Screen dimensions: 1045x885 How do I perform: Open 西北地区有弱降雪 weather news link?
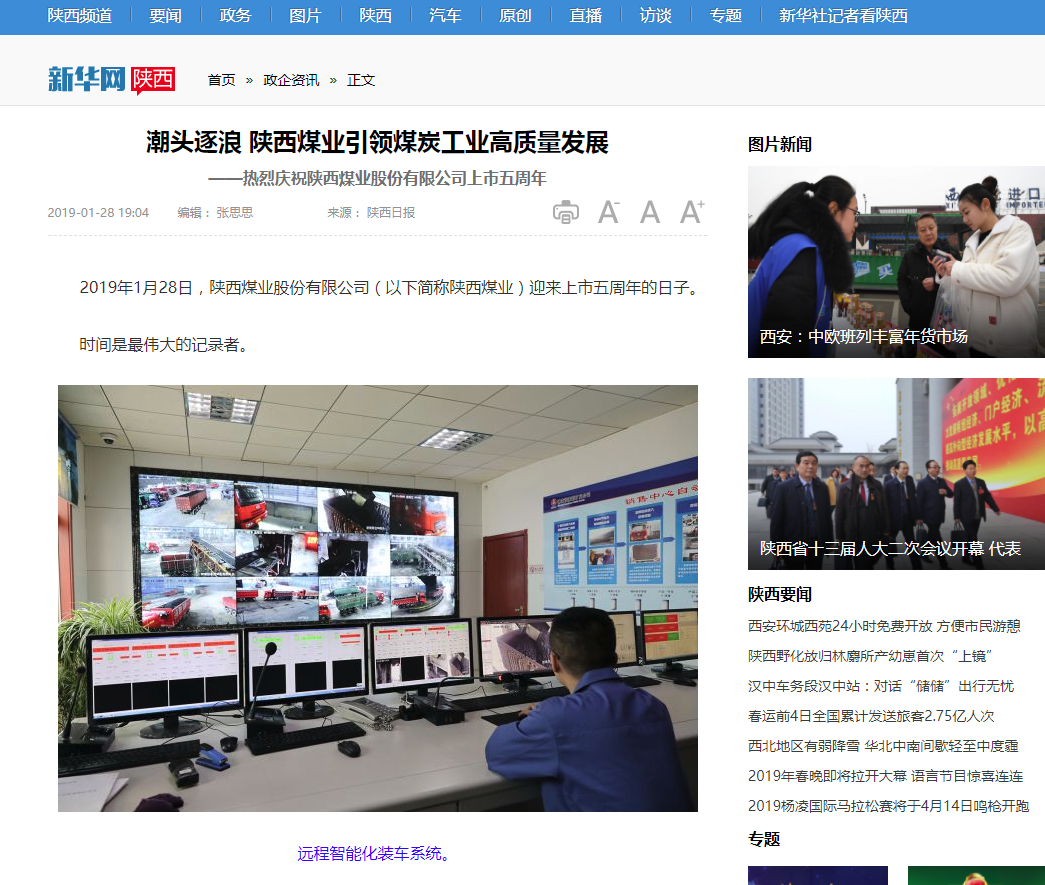pos(883,746)
